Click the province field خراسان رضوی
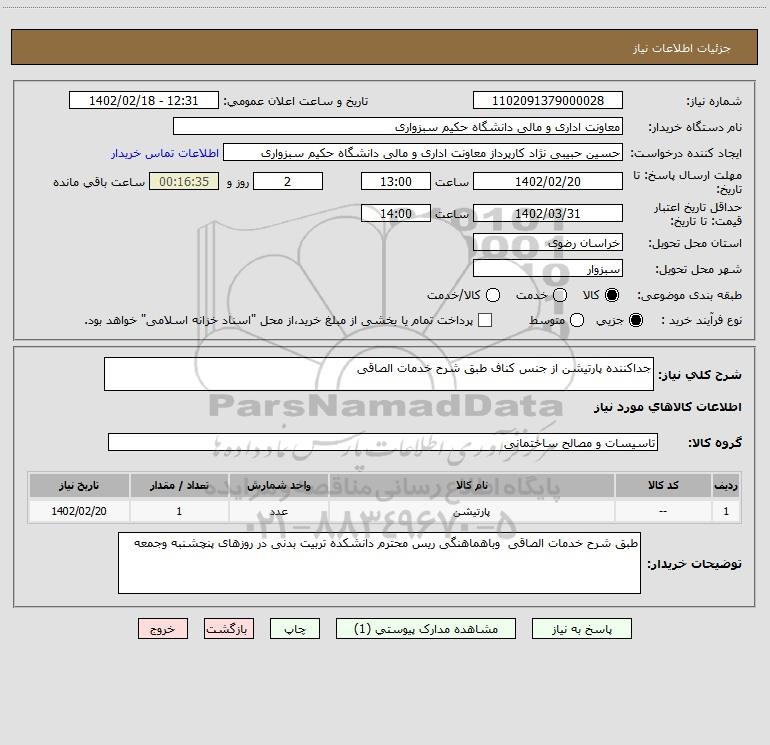Image resolution: width=770 pixels, height=745 pixels. (548, 243)
